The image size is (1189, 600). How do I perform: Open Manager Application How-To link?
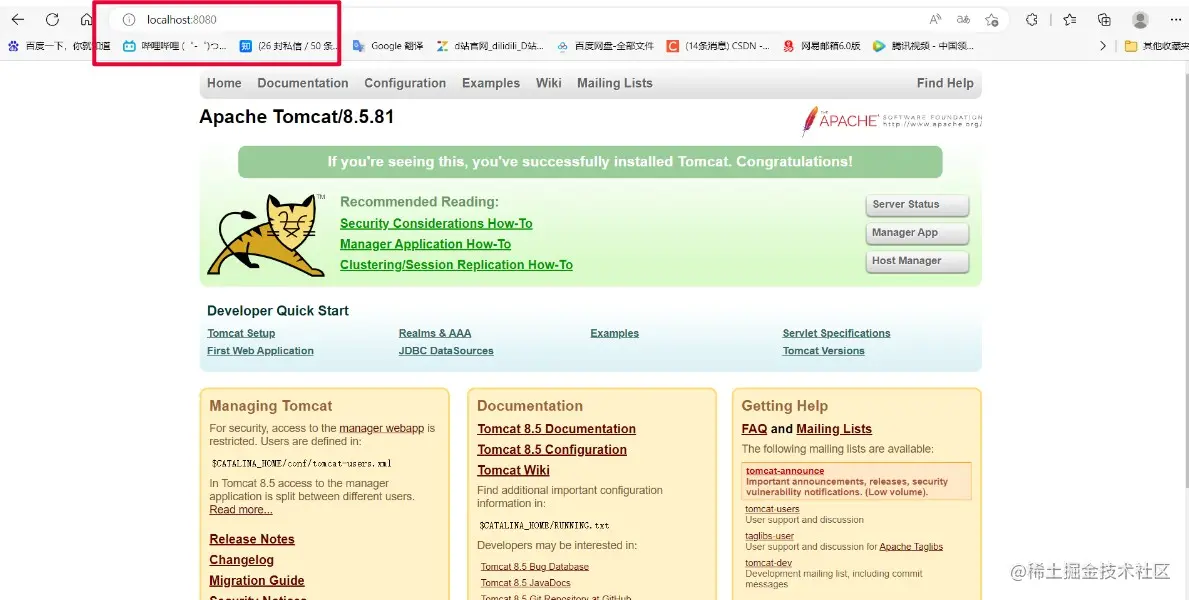425,244
